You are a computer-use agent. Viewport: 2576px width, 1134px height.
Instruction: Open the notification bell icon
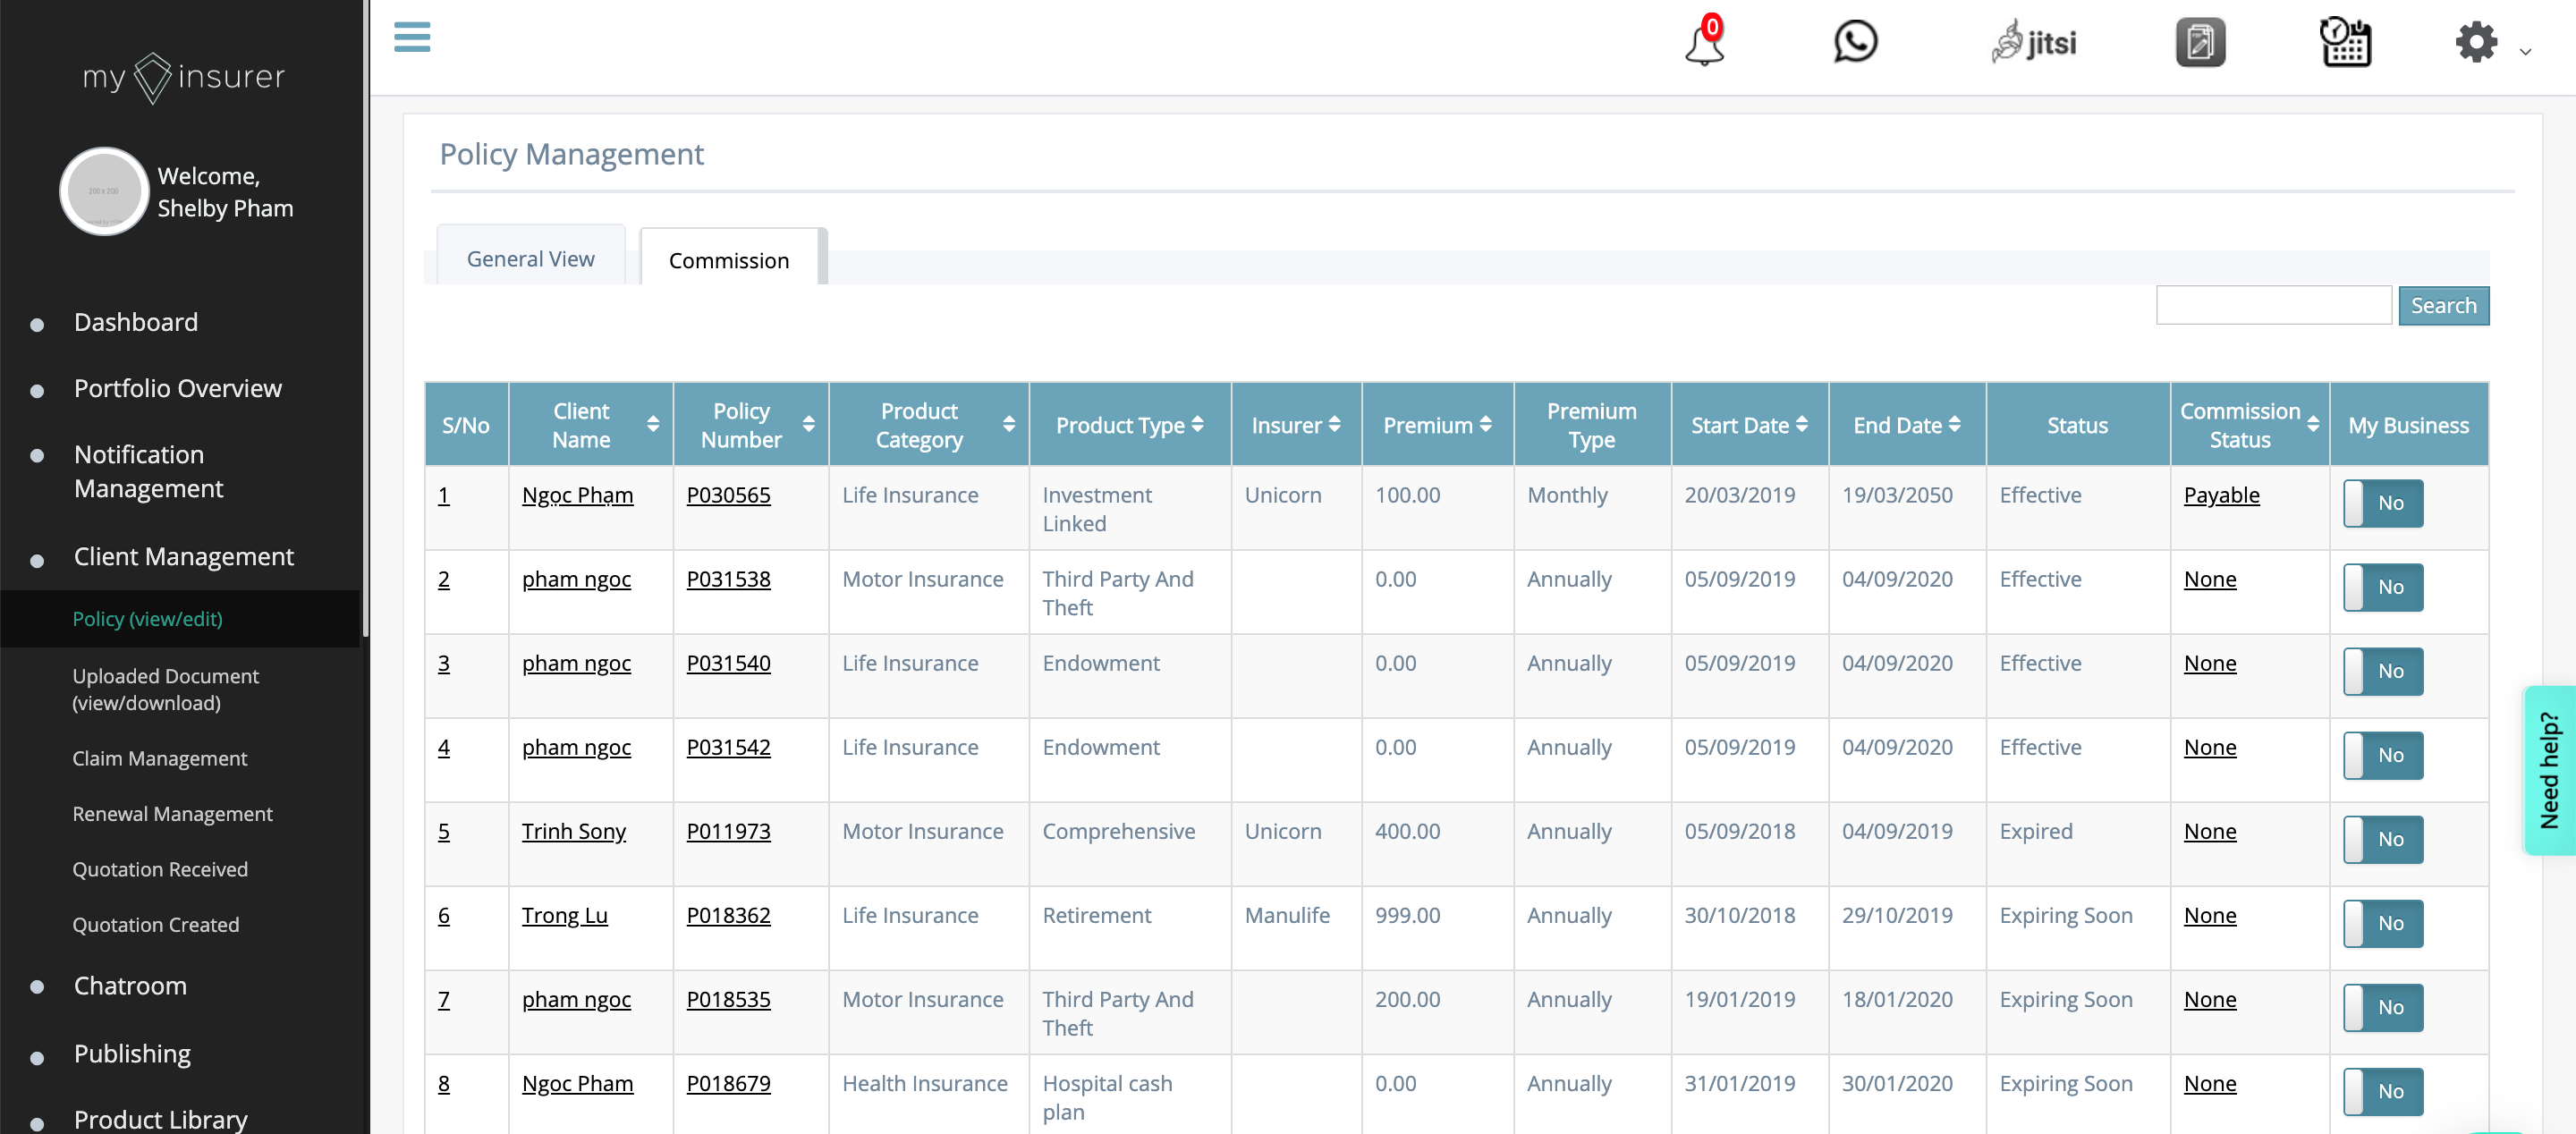(1704, 43)
